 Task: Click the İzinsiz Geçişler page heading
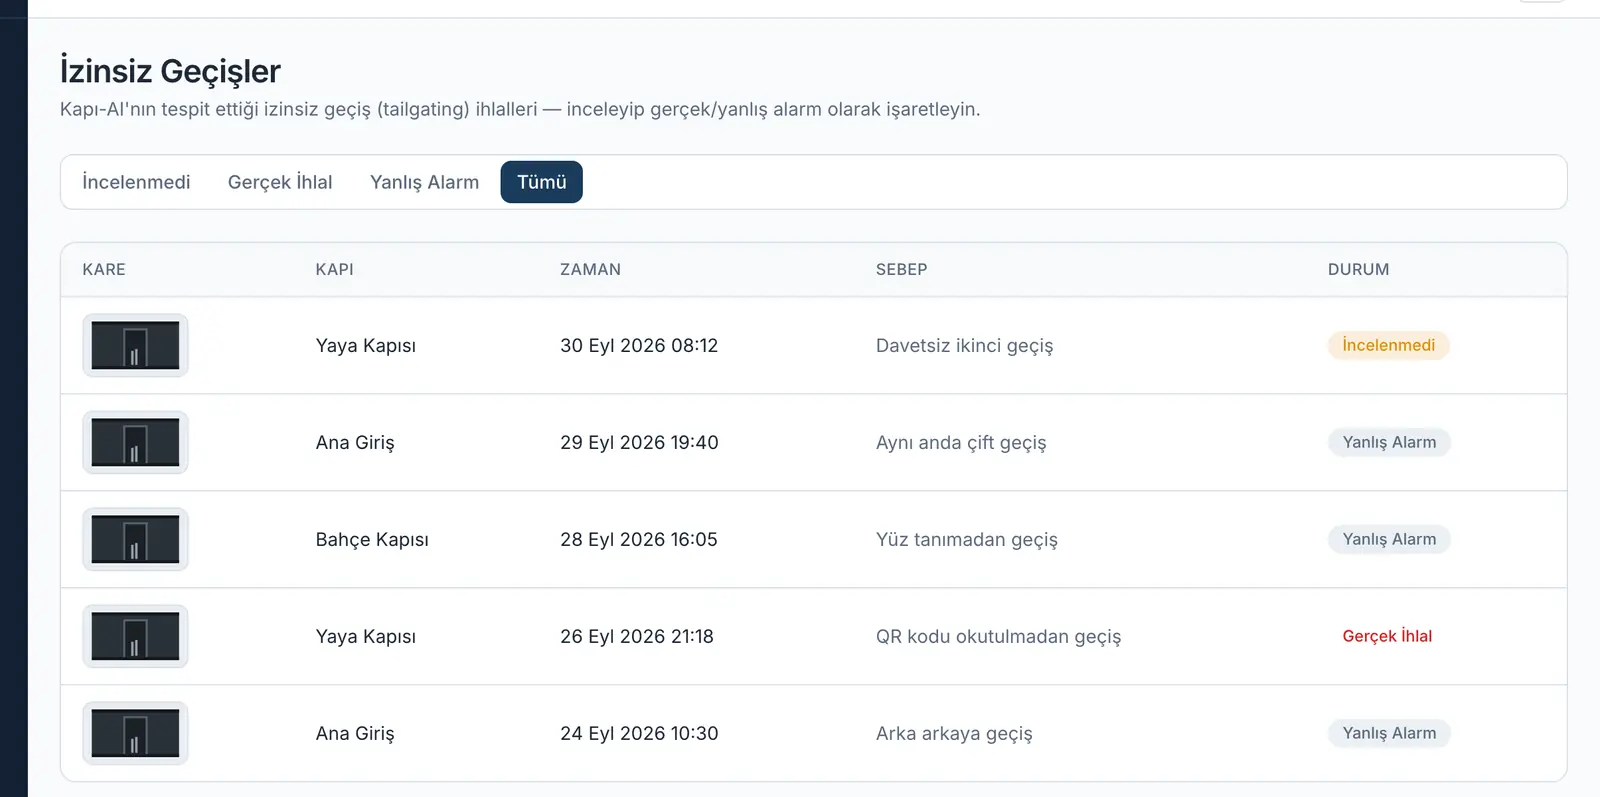[170, 71]
